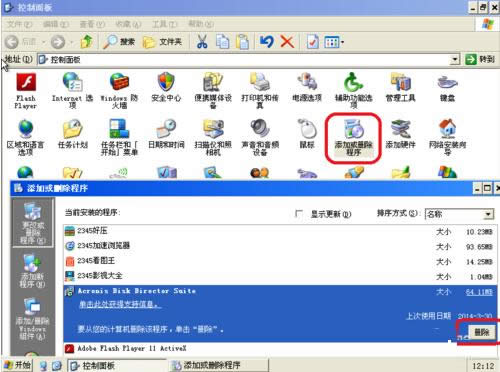Screen dimensions: 500x372
Task: Click the Acronis size value link
Action: 479,292
